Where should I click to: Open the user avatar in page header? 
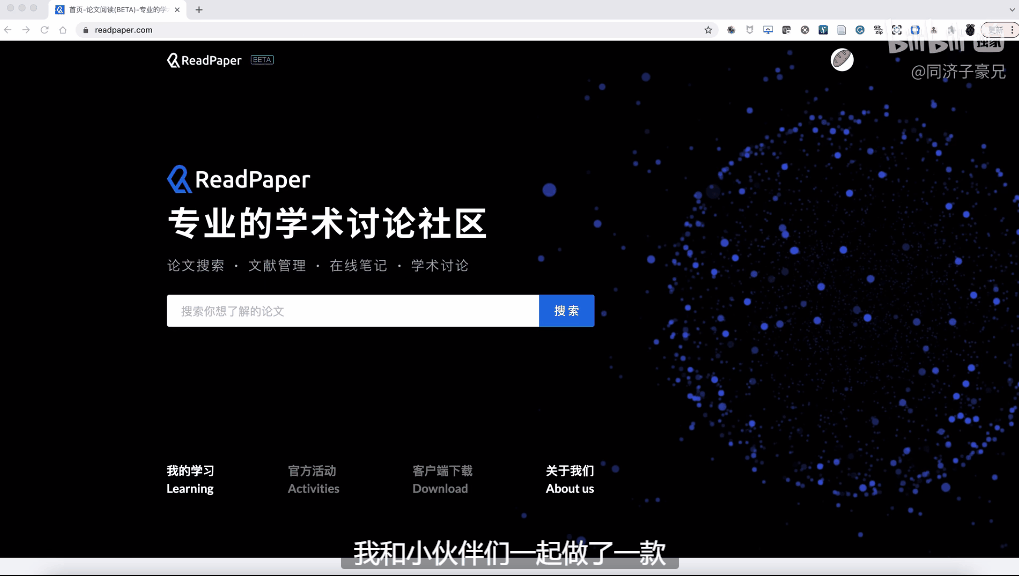click(x=842, y=60)
